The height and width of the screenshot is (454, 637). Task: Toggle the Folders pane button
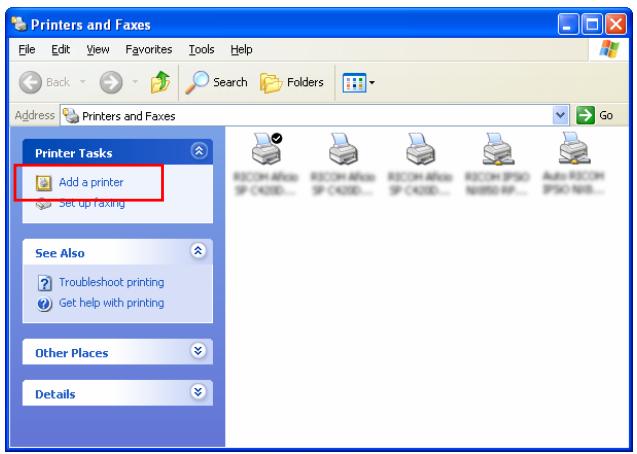point(292,82)
